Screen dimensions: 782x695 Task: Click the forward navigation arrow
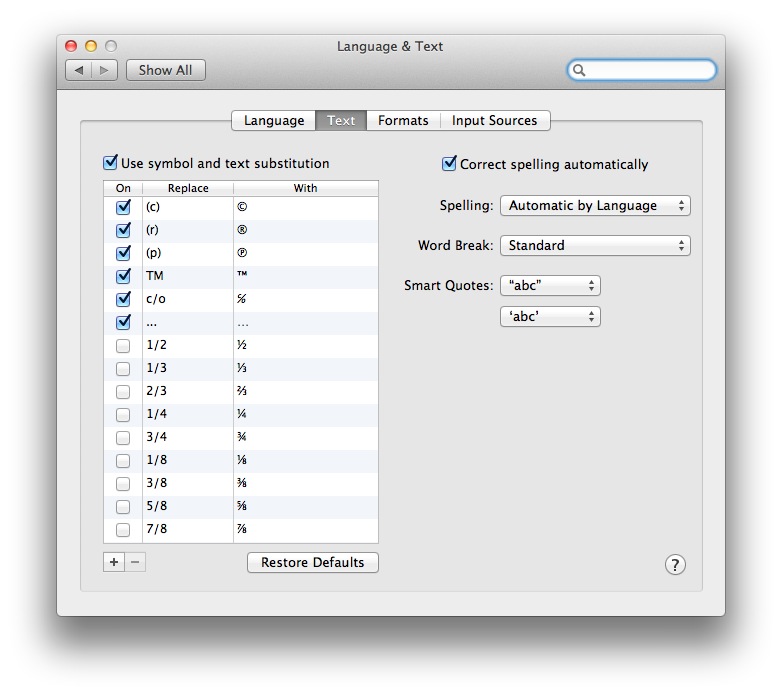click(x=105, y=70)
